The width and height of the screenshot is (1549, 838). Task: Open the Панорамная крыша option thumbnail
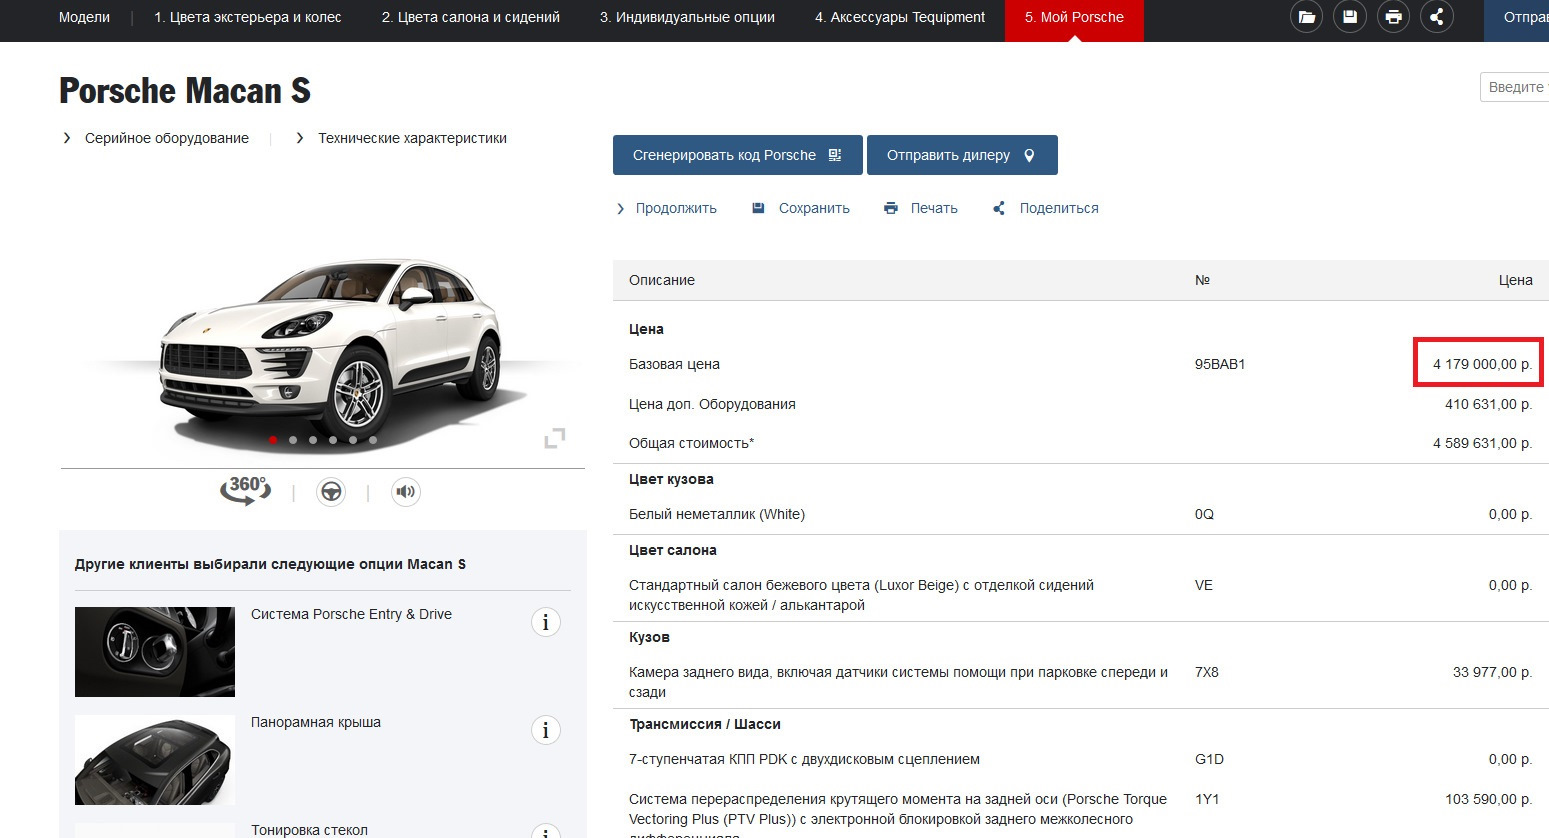[x=155, y=760]
